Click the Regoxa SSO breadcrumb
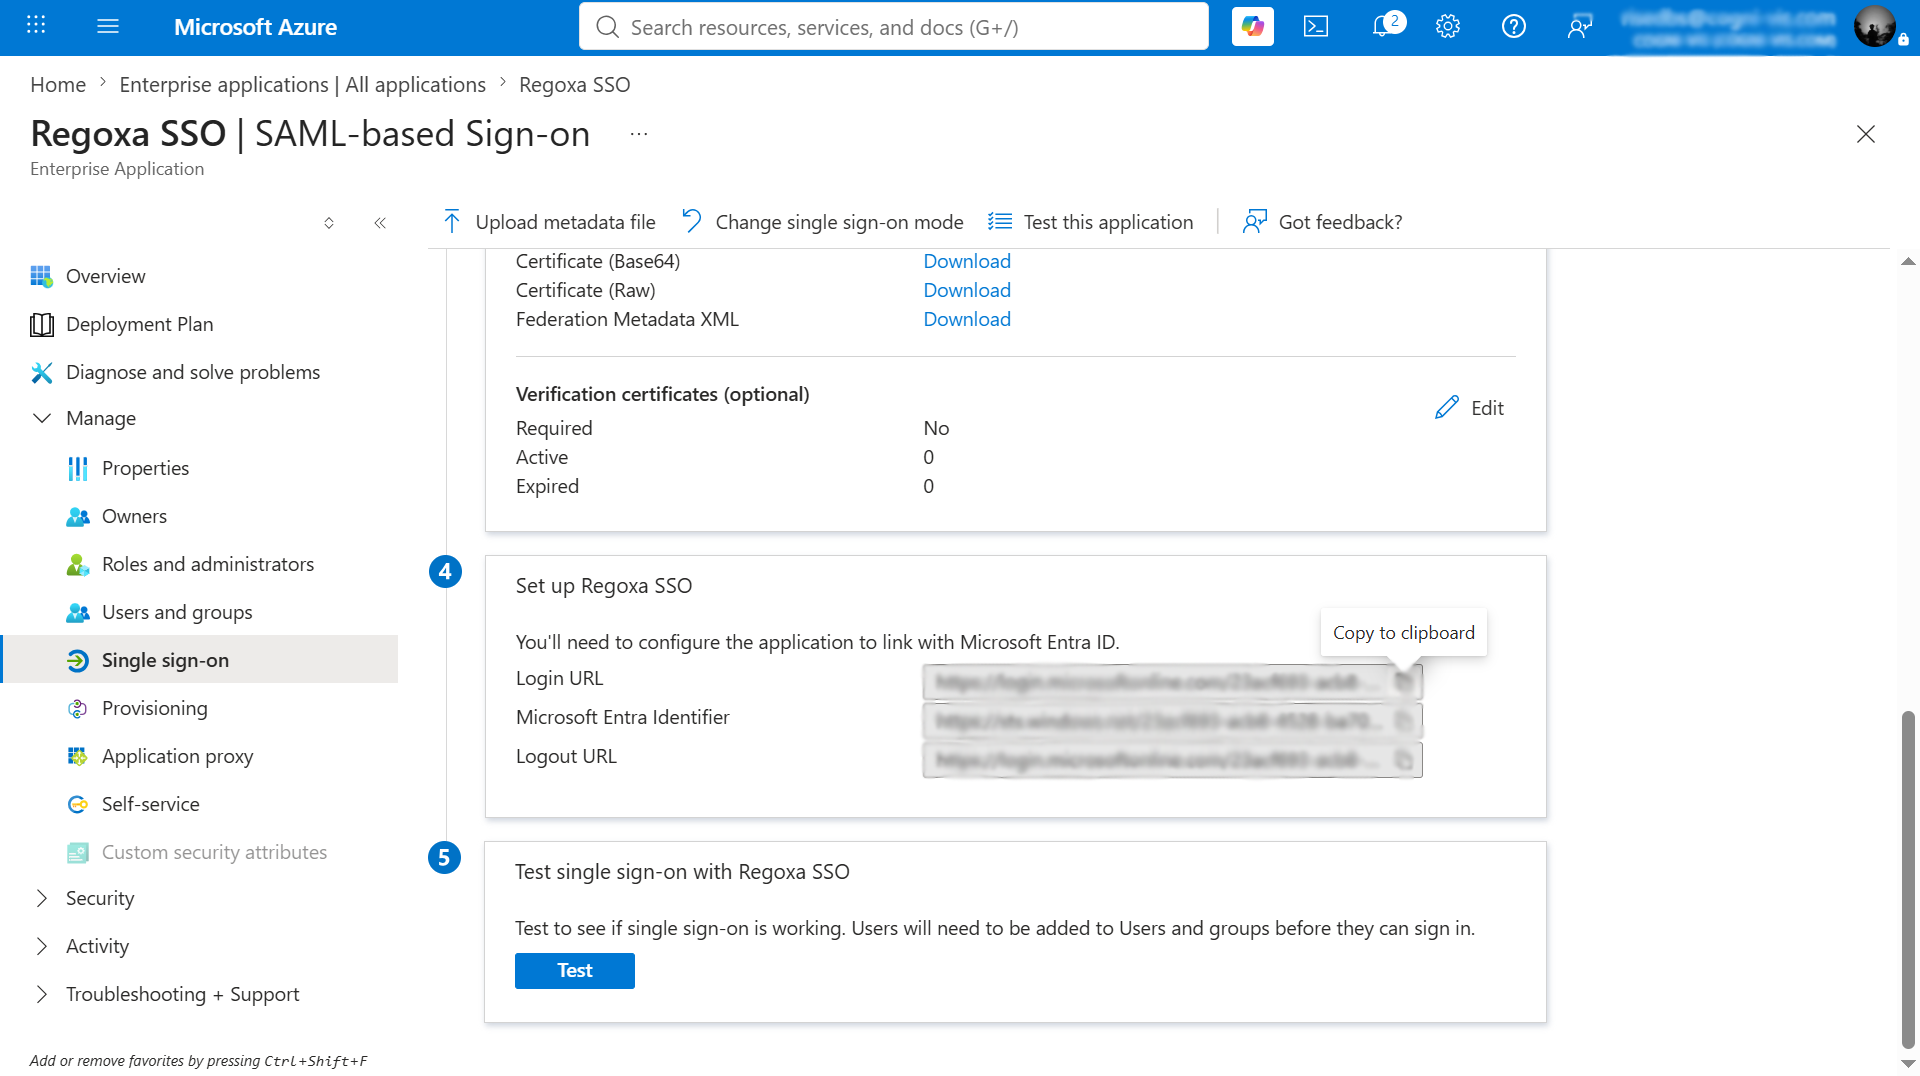Image resolution: width=1920 pixels, height=1076 pixels. coord(574,85)
